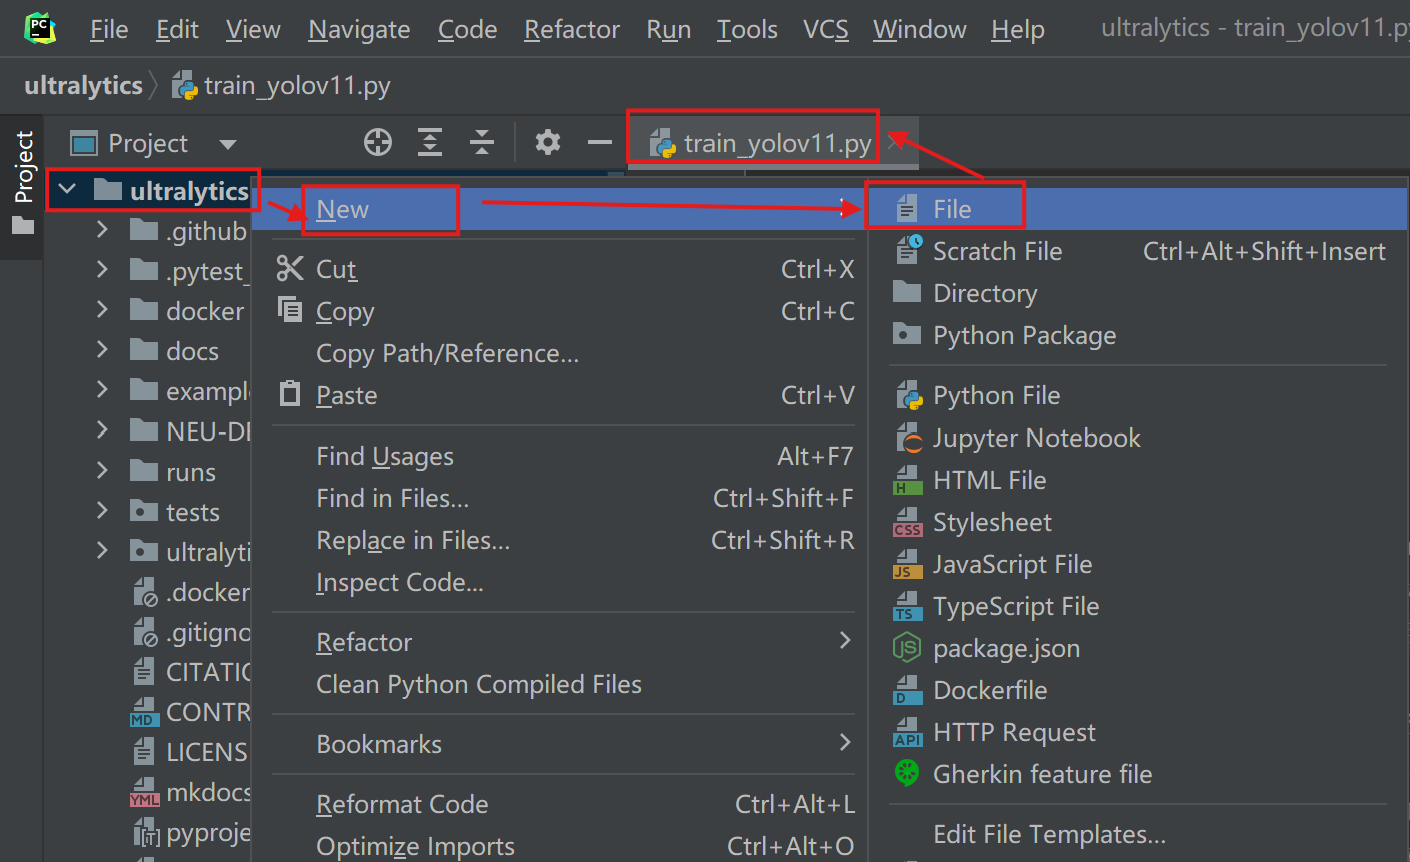Open the Help menu
The image size is (1410, 862).
1018,30
